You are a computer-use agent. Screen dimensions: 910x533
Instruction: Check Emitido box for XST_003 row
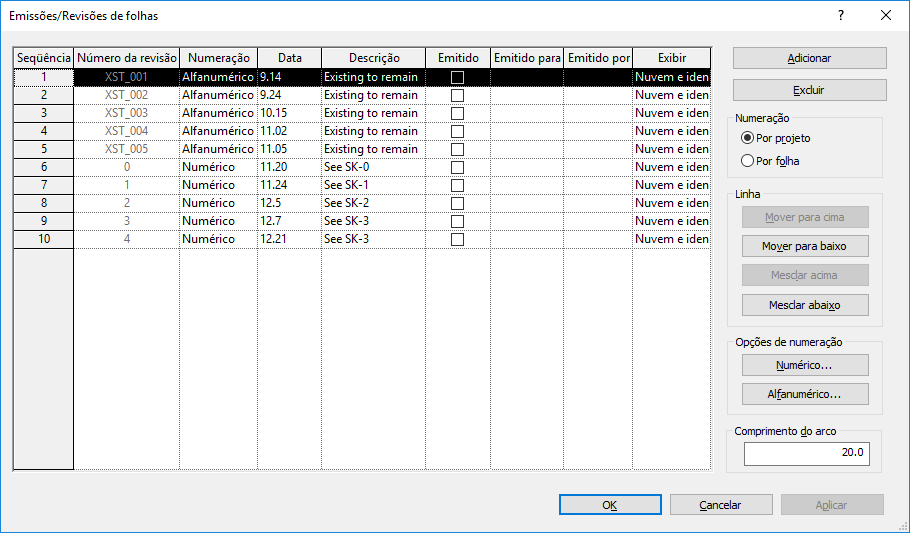click(457, 113)
